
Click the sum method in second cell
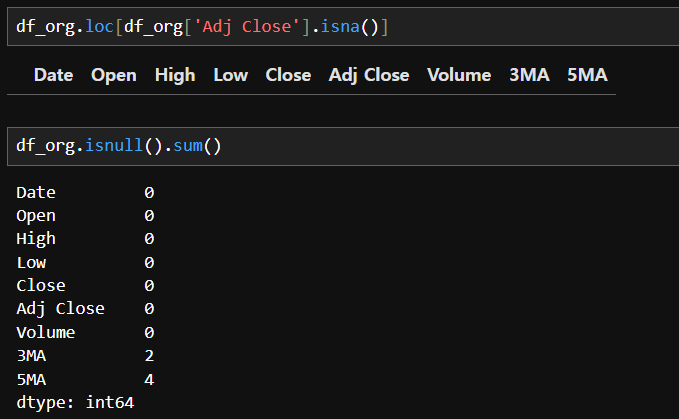pyautogui.click(x=188, y=145)
